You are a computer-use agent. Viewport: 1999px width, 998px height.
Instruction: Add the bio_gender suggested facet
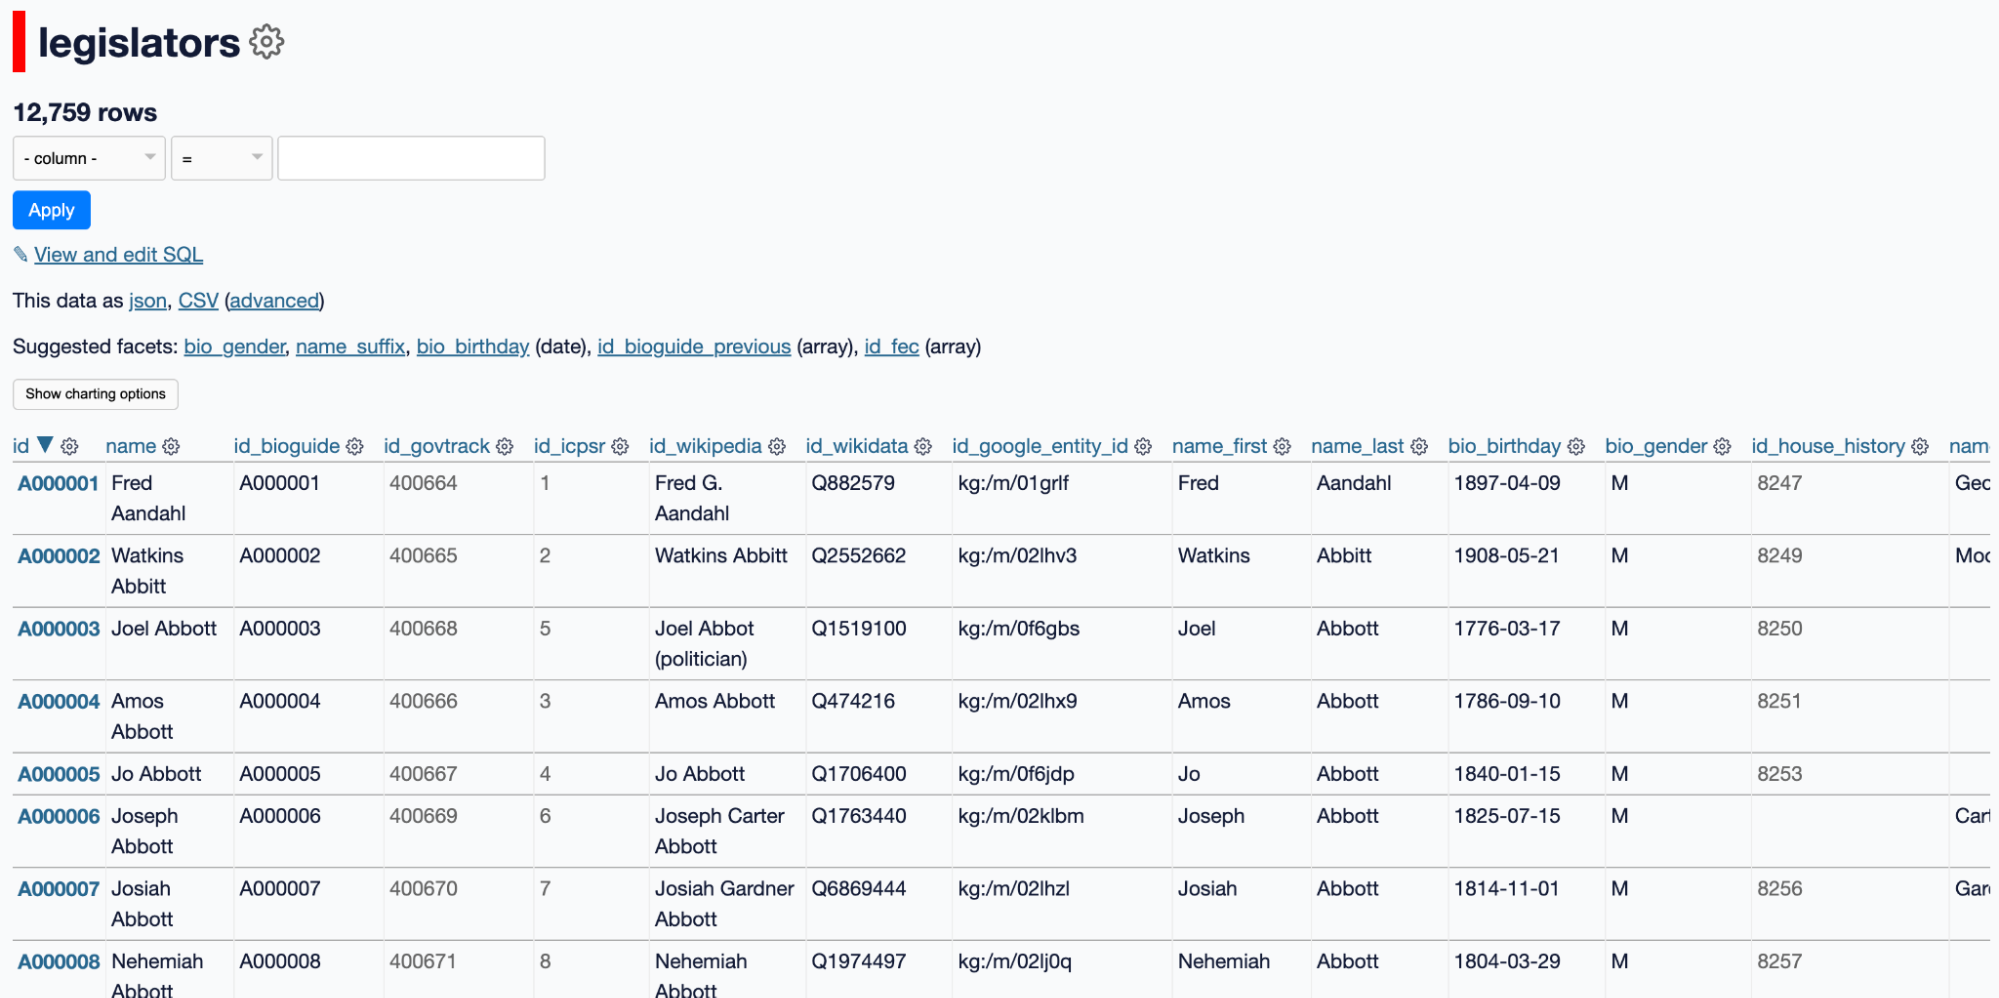click(234, 347)
